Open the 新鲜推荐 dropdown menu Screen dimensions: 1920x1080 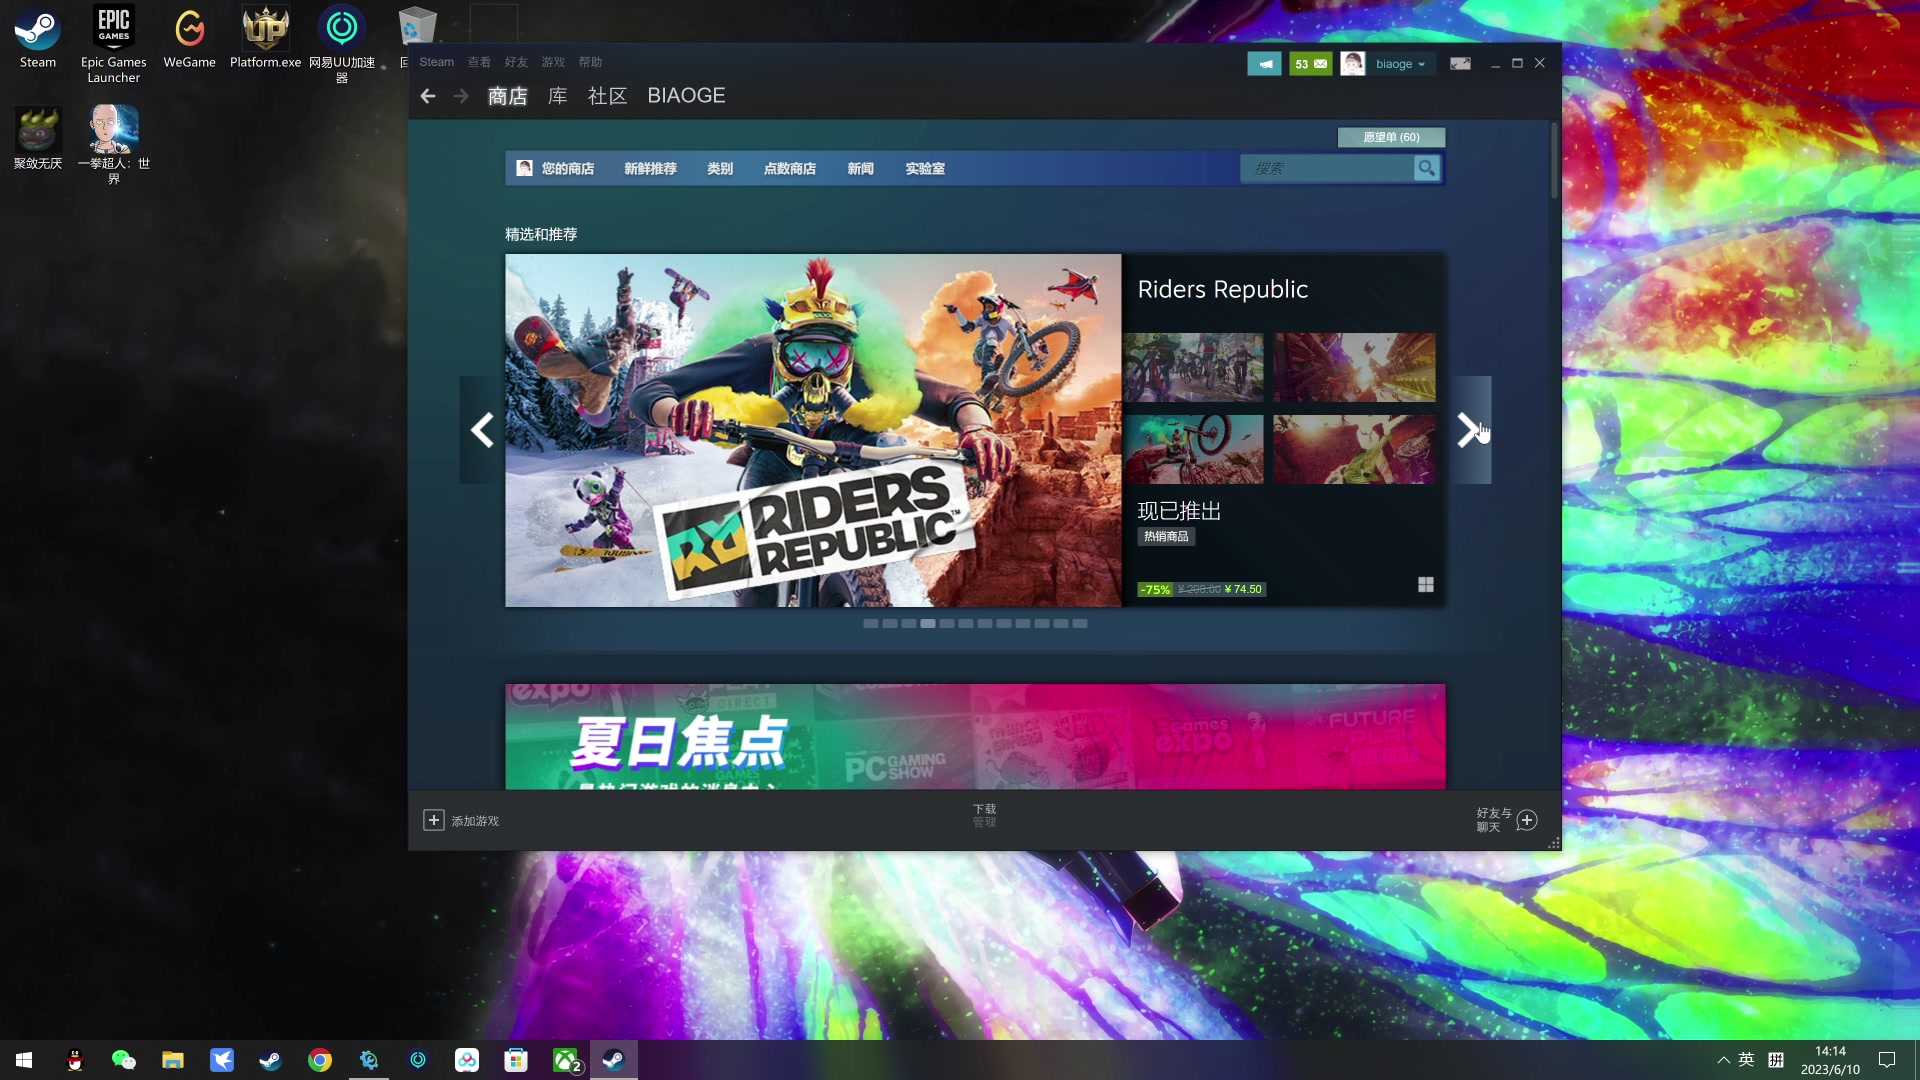pos(650,168)
